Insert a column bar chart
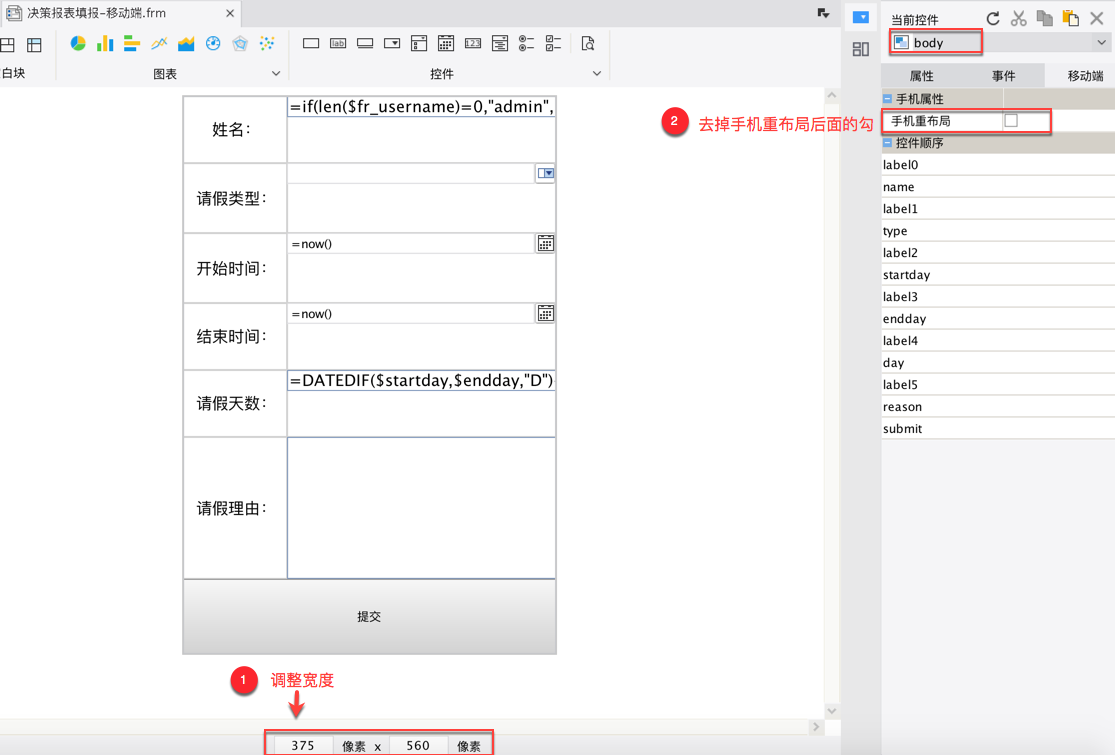 (105, 44)
